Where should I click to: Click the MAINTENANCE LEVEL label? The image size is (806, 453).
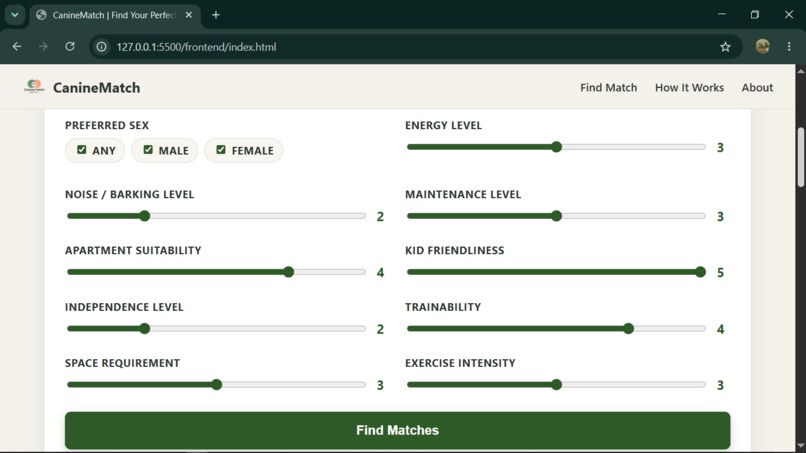pyautogui.click(x=463, y=194)
